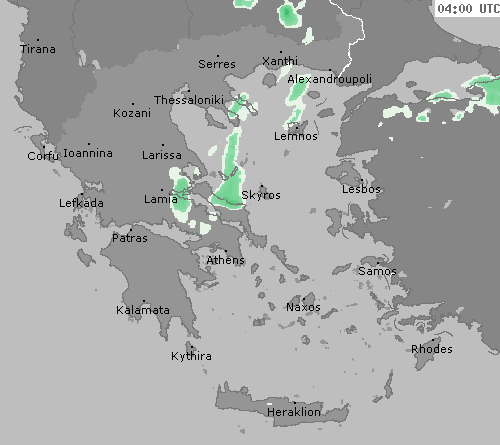The width and height of the screenshot is (500, 445).
Task: Click the Lesbos island label
Action: coord(361,189)
